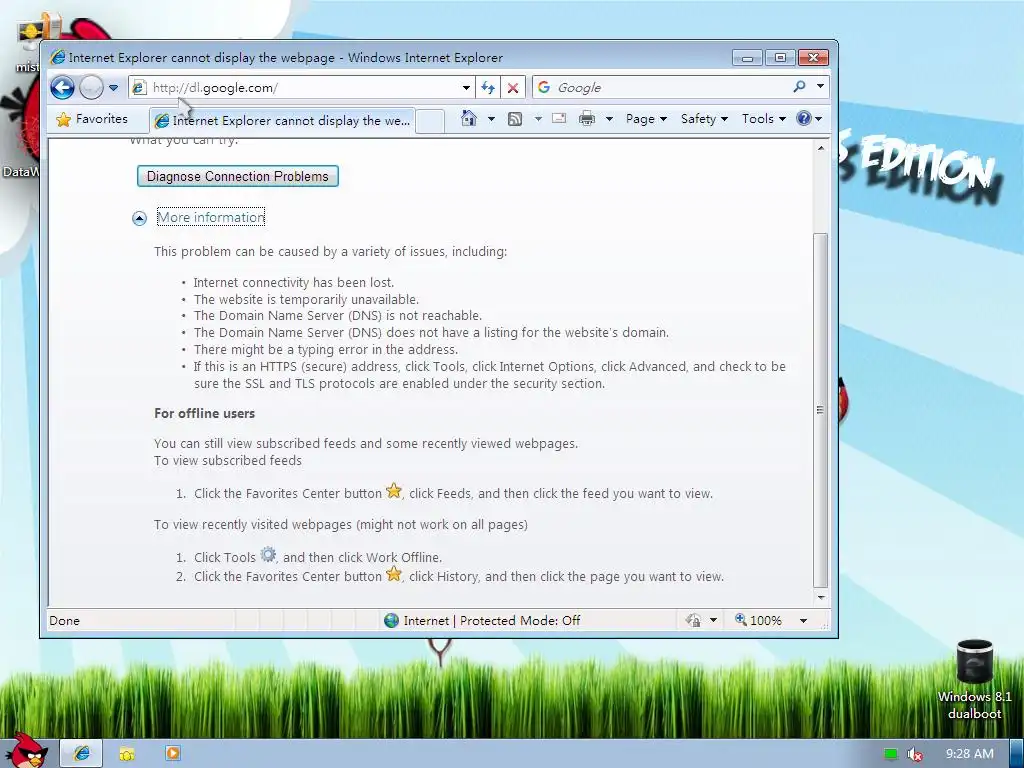The width and height of the screenshot is (1024, 768).
Task: Open the 'Windows 8.1 dualboot' desktop icon
Action: (x=974, y=680)
